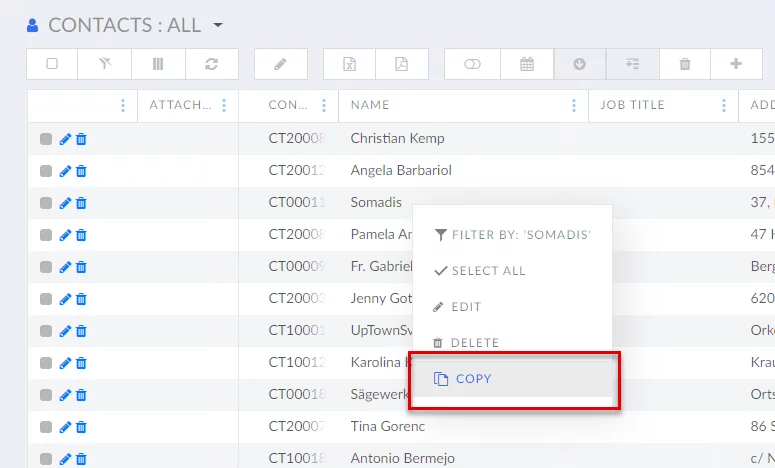This screenshot has height=468, width=775.
Task: Toggle the select-all checkbox in toolbar
Action: [52, 64]
